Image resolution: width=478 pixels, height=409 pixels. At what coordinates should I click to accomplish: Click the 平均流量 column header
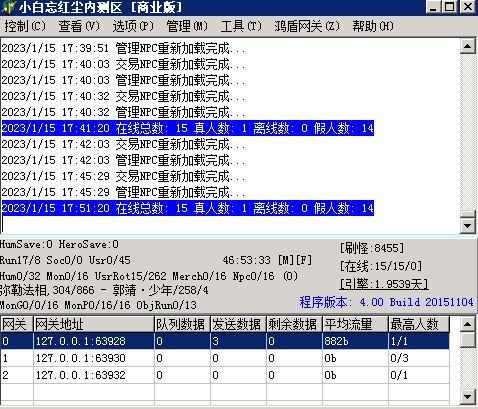pos(356,324)
